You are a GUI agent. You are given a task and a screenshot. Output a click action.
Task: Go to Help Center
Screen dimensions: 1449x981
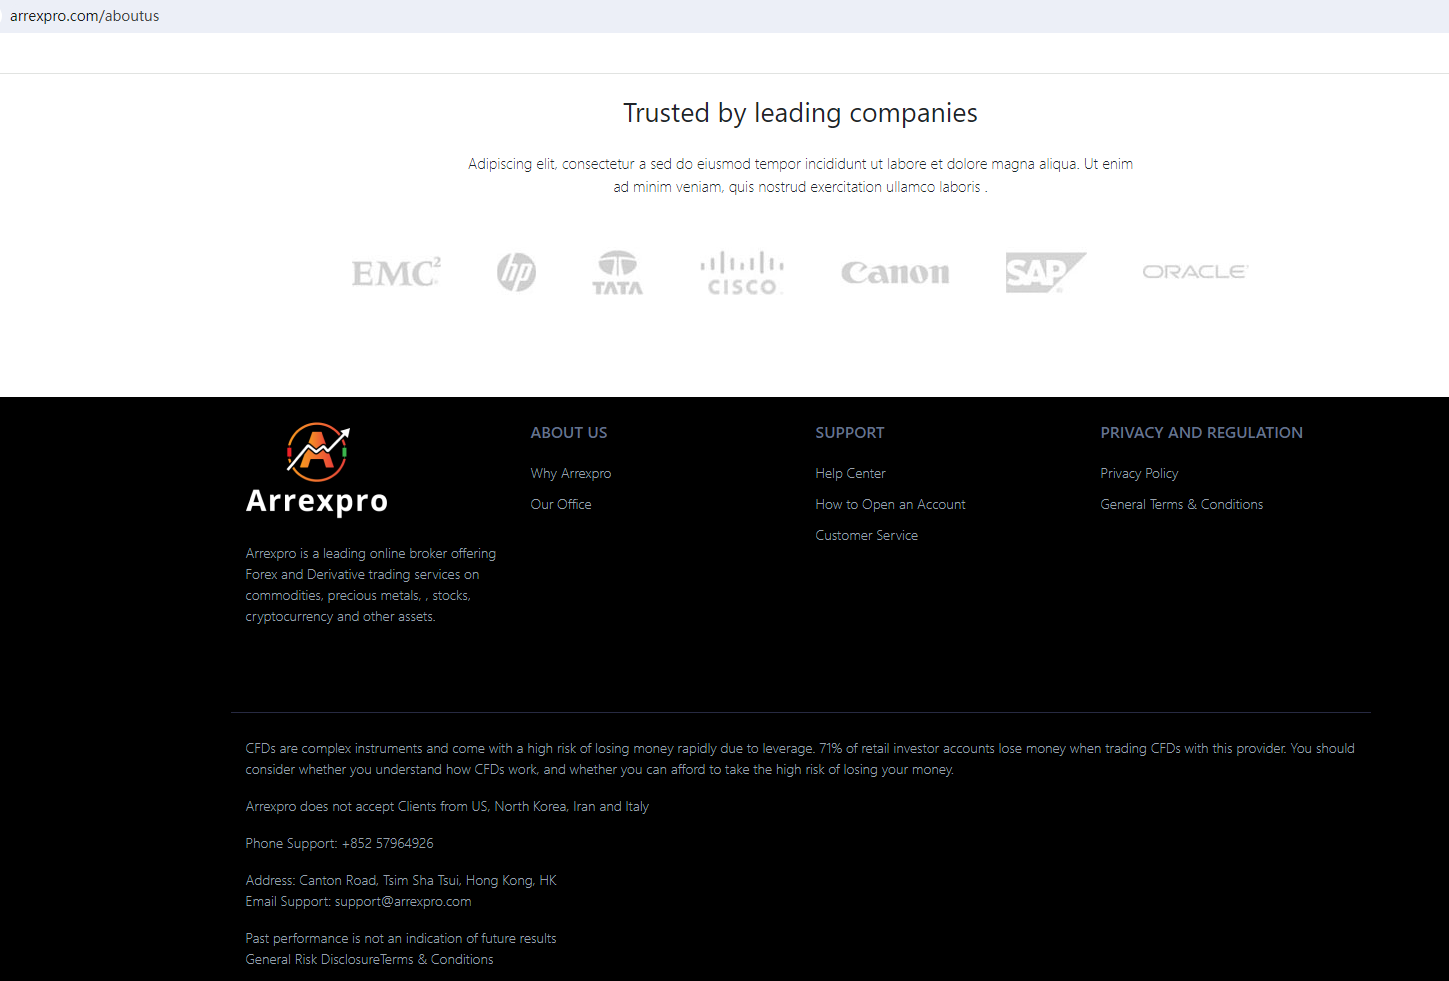[851, 473]
